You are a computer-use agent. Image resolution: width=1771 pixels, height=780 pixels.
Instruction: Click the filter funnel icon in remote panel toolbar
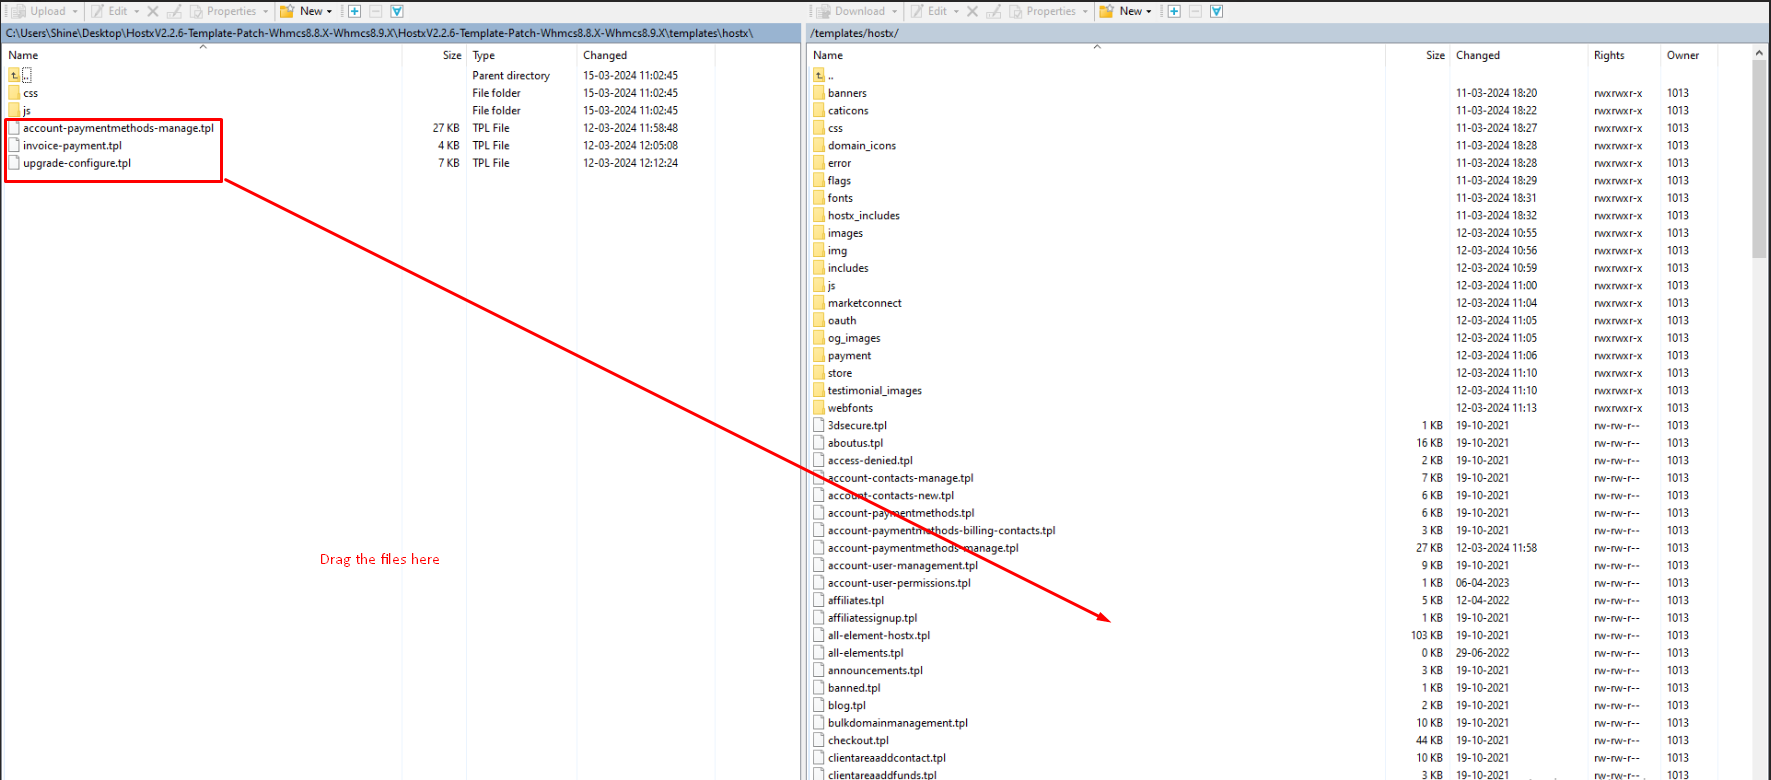pos(1216,11)
